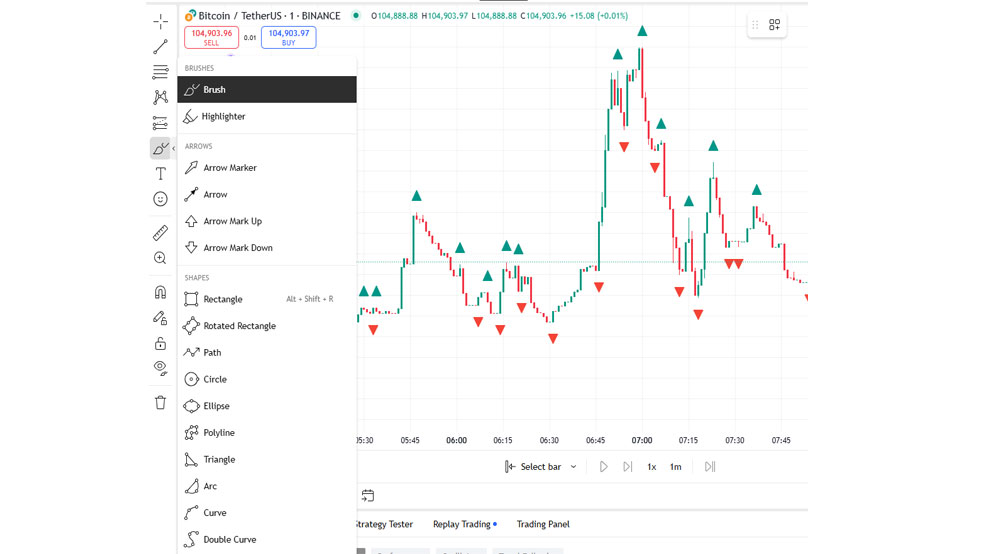Select the Ellipse shape

pos(267,406)
